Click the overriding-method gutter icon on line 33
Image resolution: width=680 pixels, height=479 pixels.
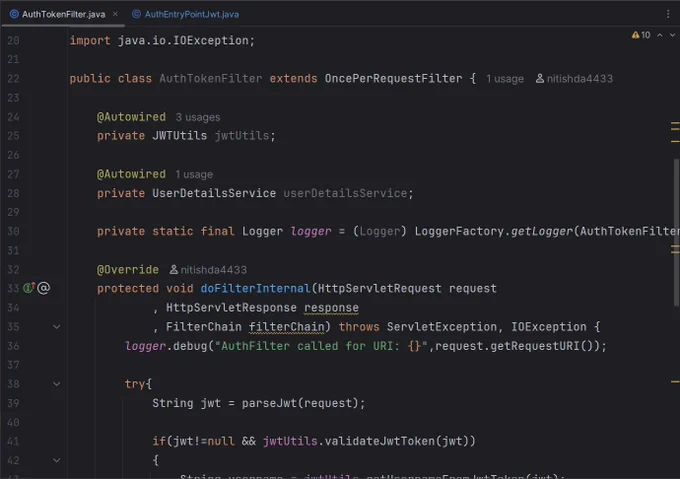(29, 287)
